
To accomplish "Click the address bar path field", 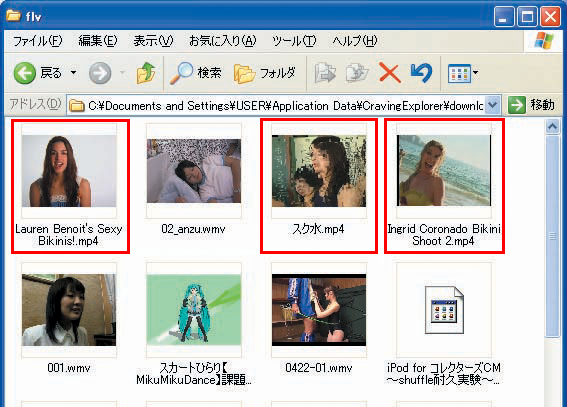I will click(285, 106).
